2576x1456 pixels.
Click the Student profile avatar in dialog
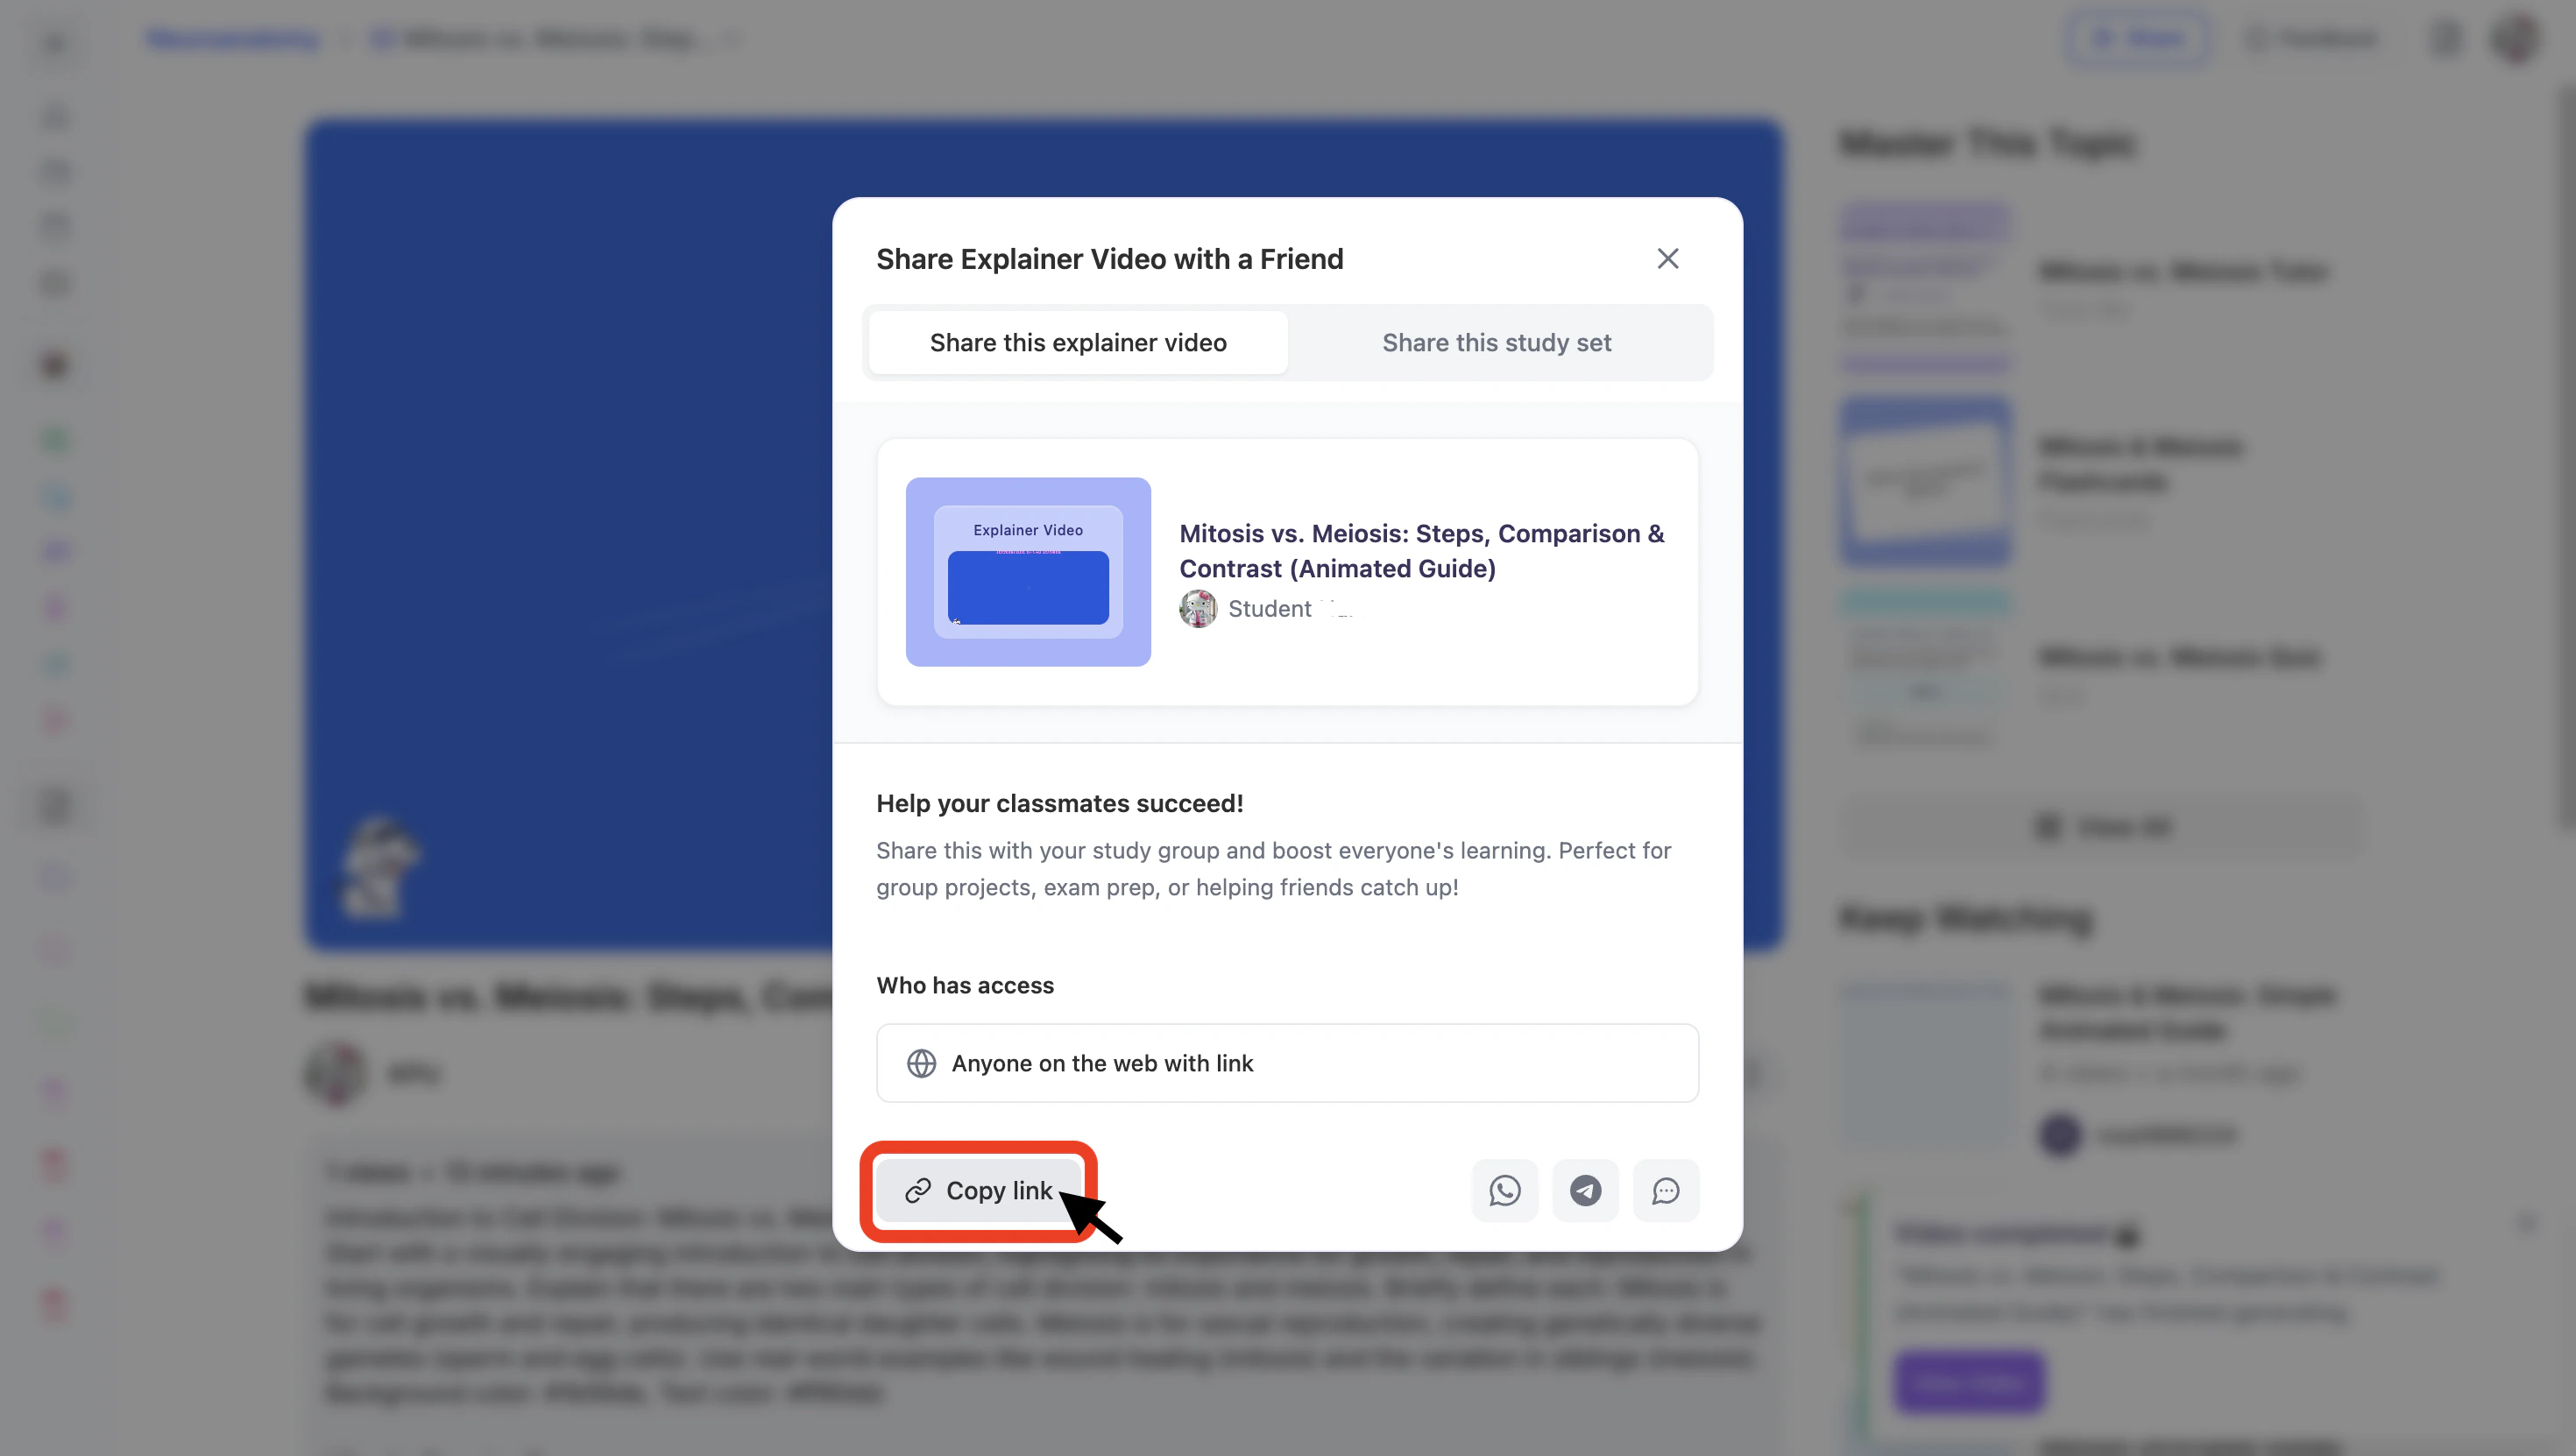coord(1198,608)
